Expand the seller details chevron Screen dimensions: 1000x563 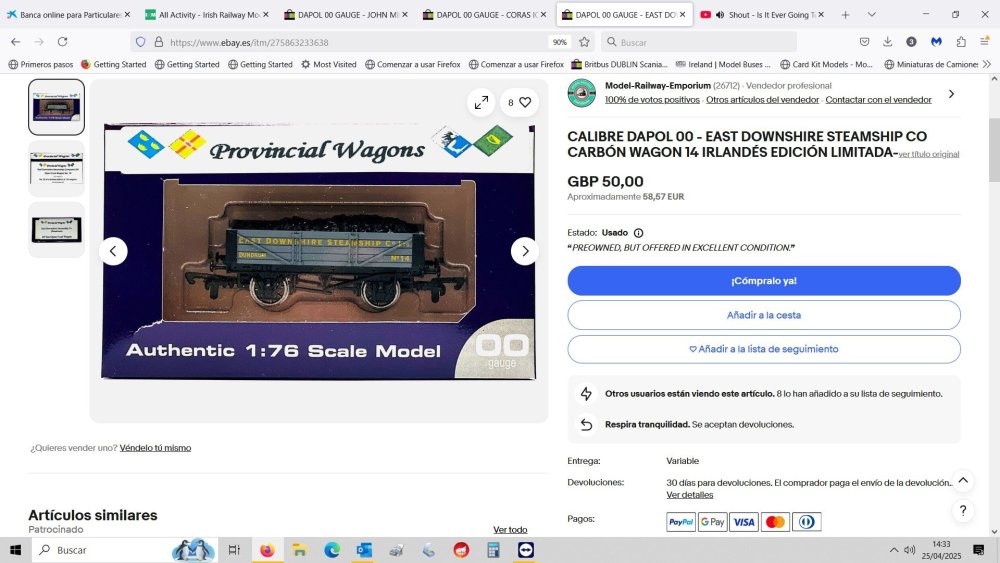(x=951, y=94)
